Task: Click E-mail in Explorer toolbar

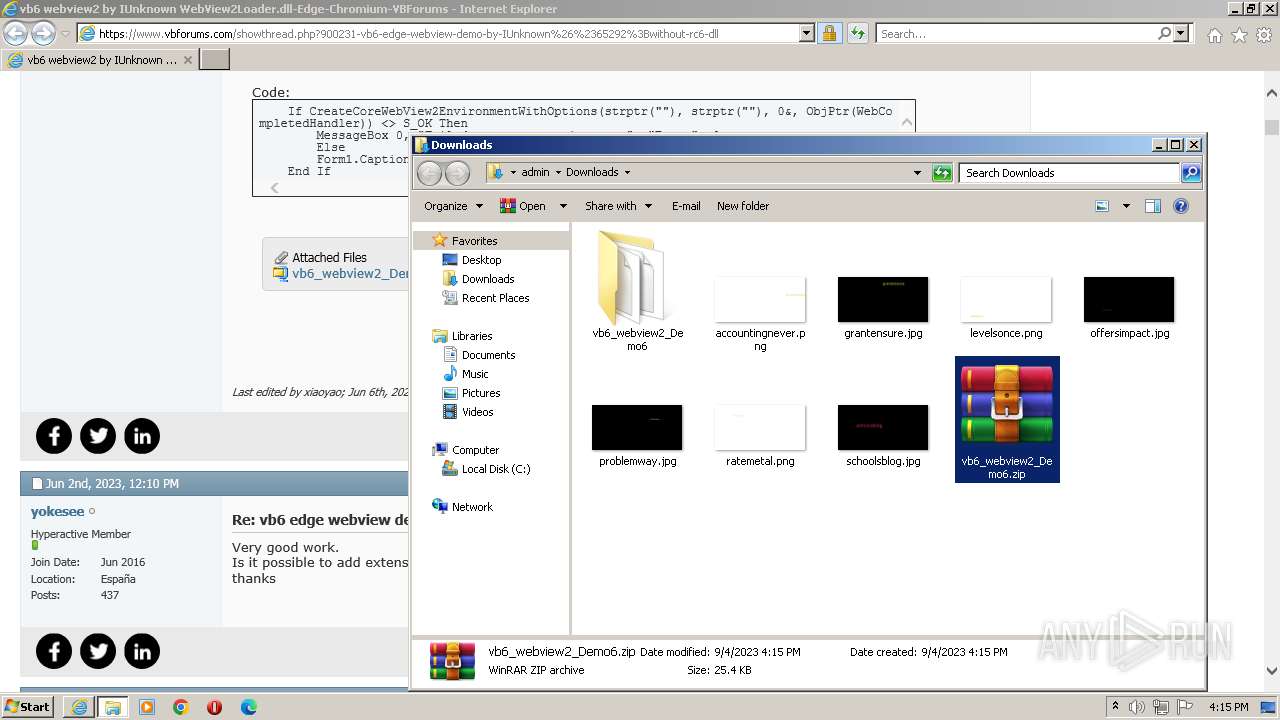Action: point(686,206)
